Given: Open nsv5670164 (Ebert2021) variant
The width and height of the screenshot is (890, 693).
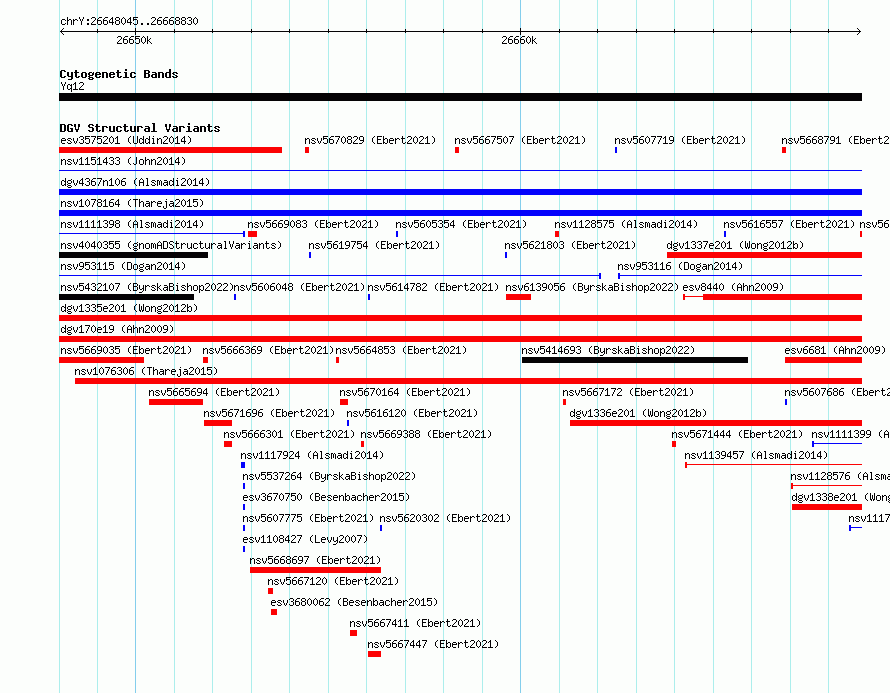Looking at the screenshot, I should click(405, 392).
